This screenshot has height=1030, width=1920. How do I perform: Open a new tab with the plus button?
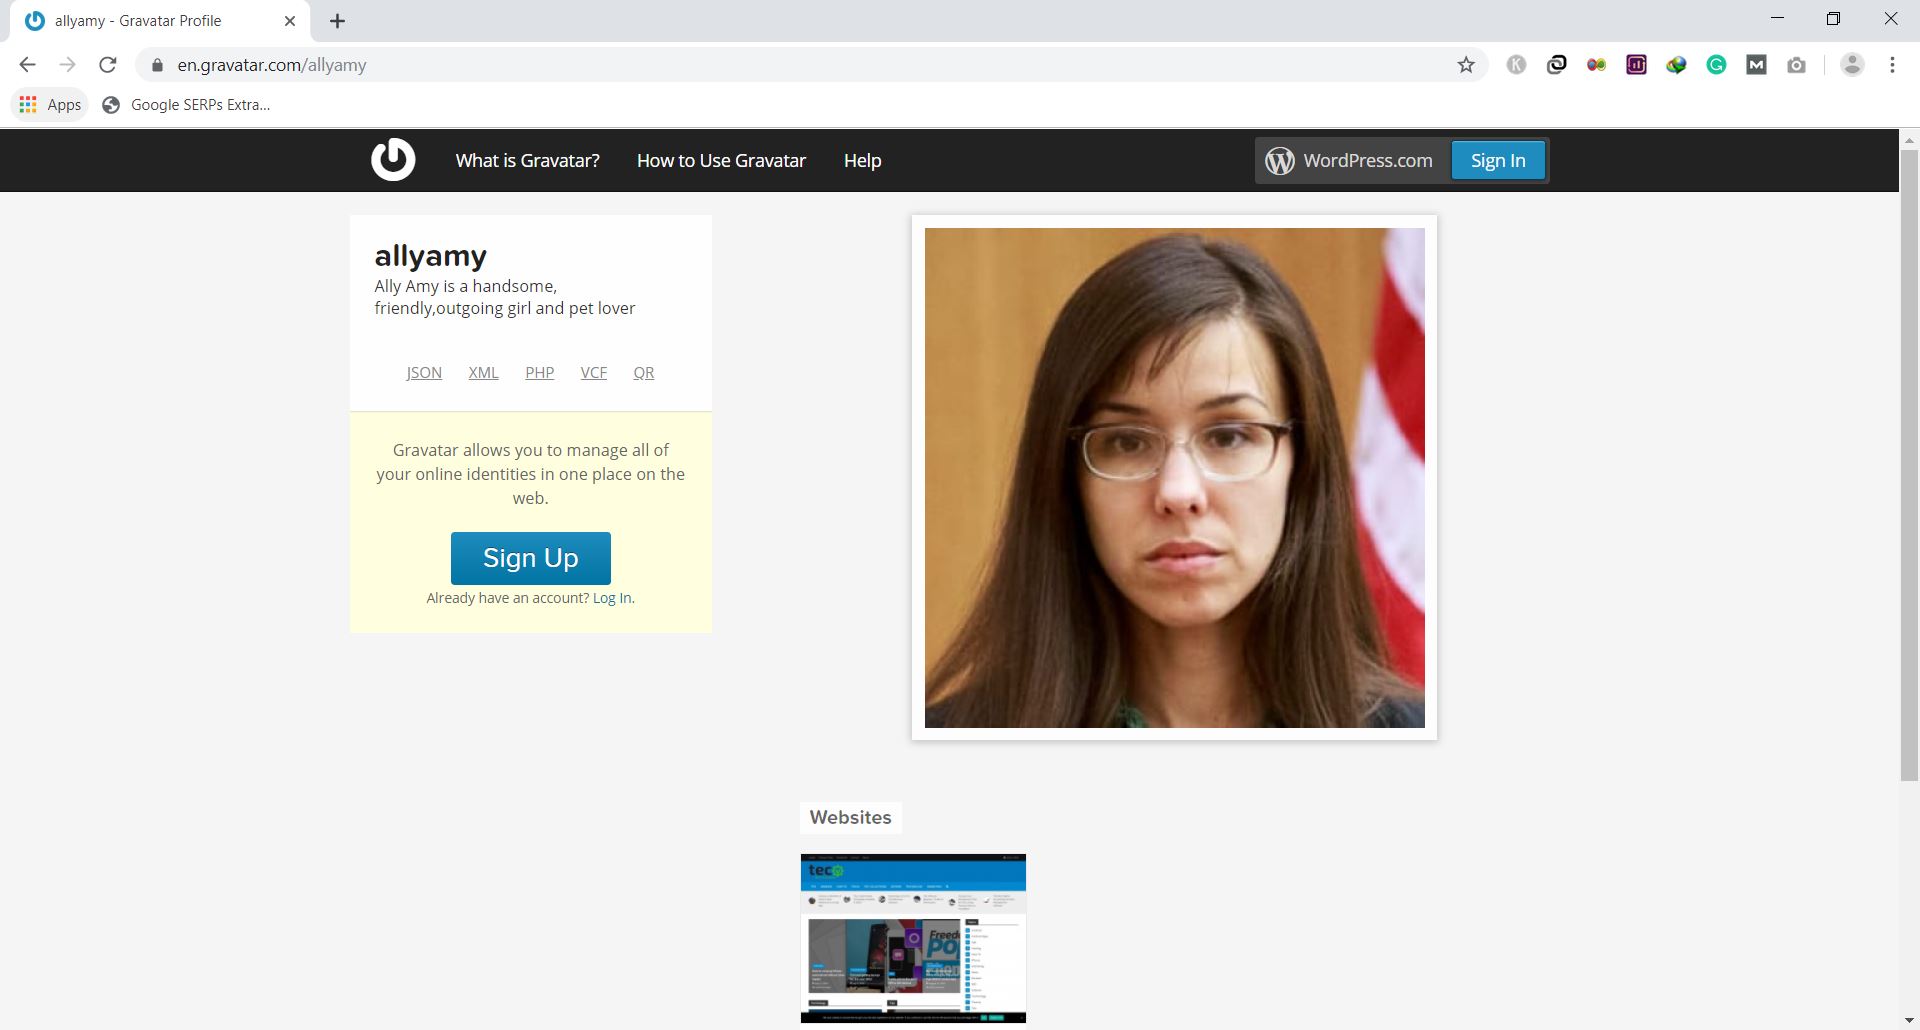337,21
